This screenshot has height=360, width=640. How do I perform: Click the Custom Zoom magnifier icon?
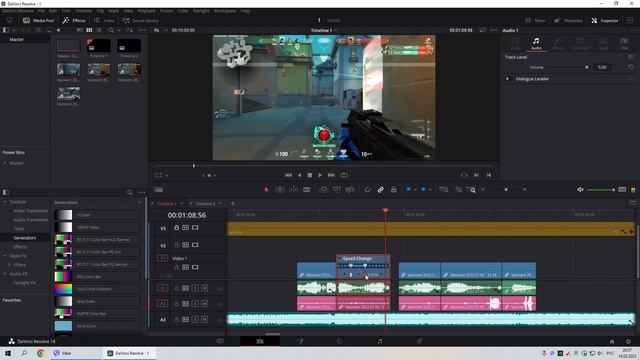[472, 189]
